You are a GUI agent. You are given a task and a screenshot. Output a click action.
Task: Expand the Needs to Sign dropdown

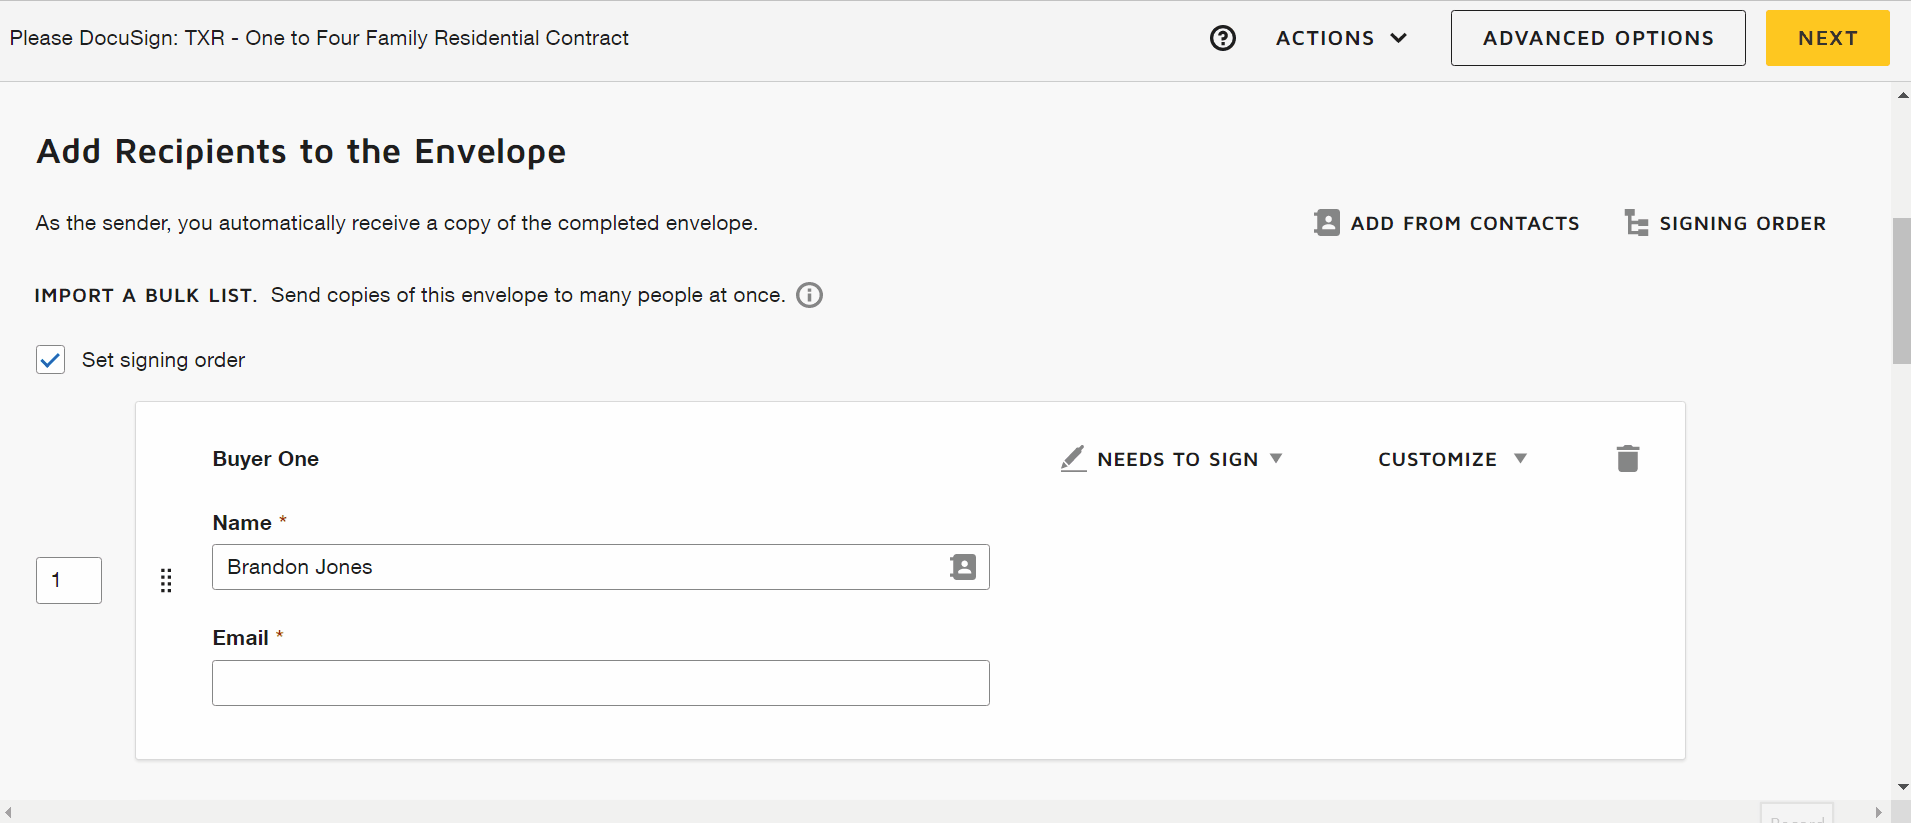1172,459
